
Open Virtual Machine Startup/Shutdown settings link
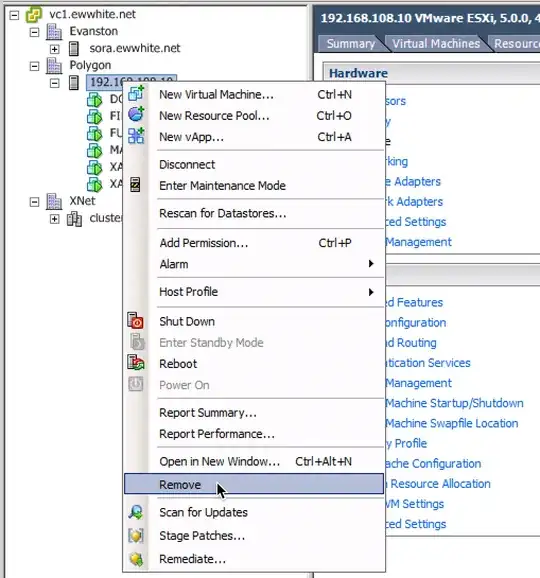coord(454,403)
